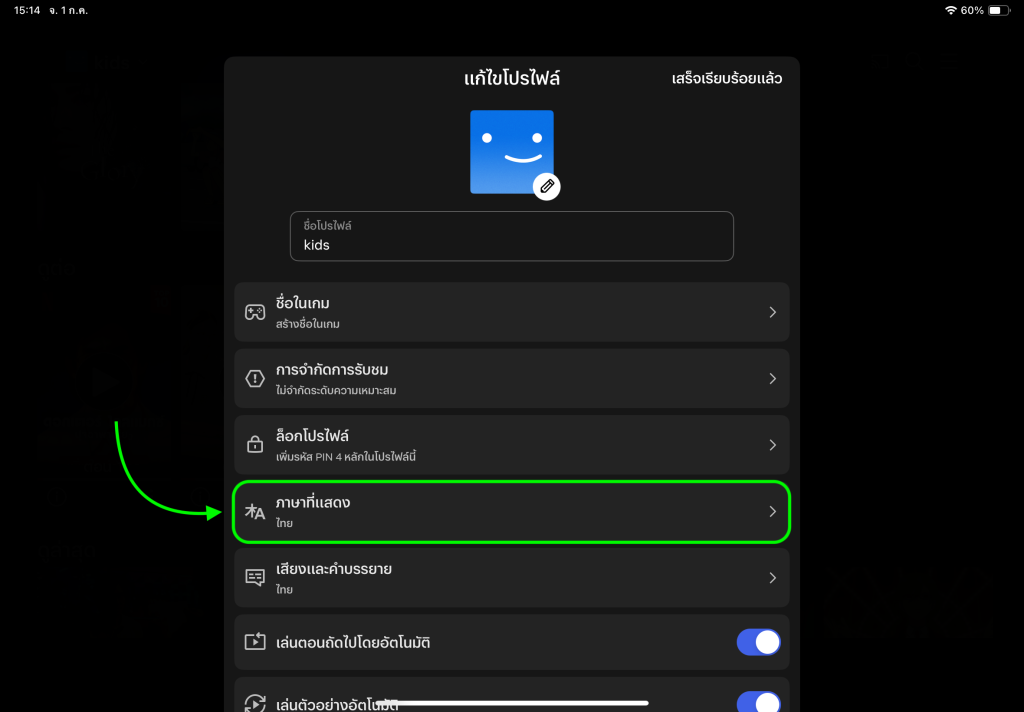The height and width of the screenshot is (712, 1024).
Task: Open เสียงและคำบรรยาย settings row
Action: (x=511, y=578)
